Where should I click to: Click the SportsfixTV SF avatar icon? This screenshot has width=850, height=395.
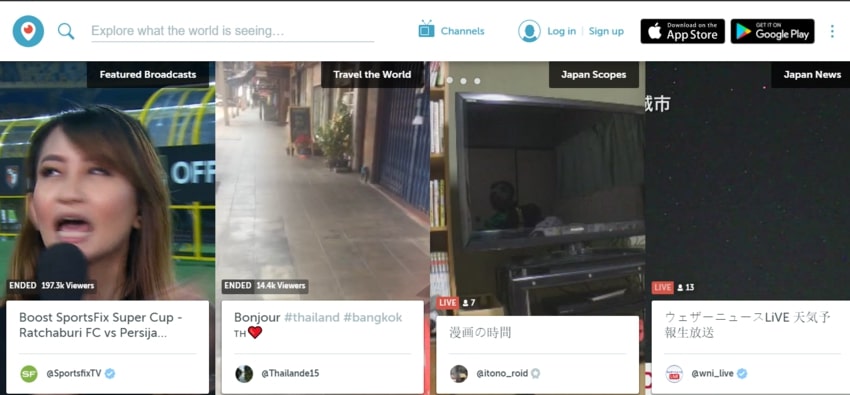tap(29, 373)
